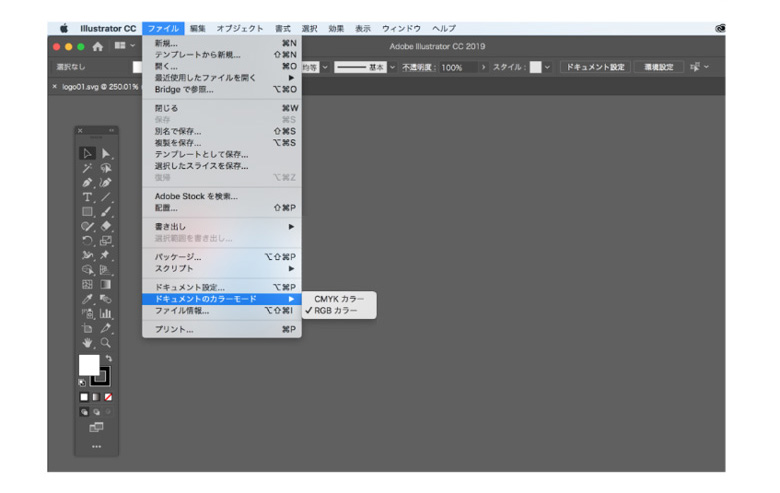Screen dimensions: 780x493
Task: Select the Shaper tool
Action: point(87,226)
